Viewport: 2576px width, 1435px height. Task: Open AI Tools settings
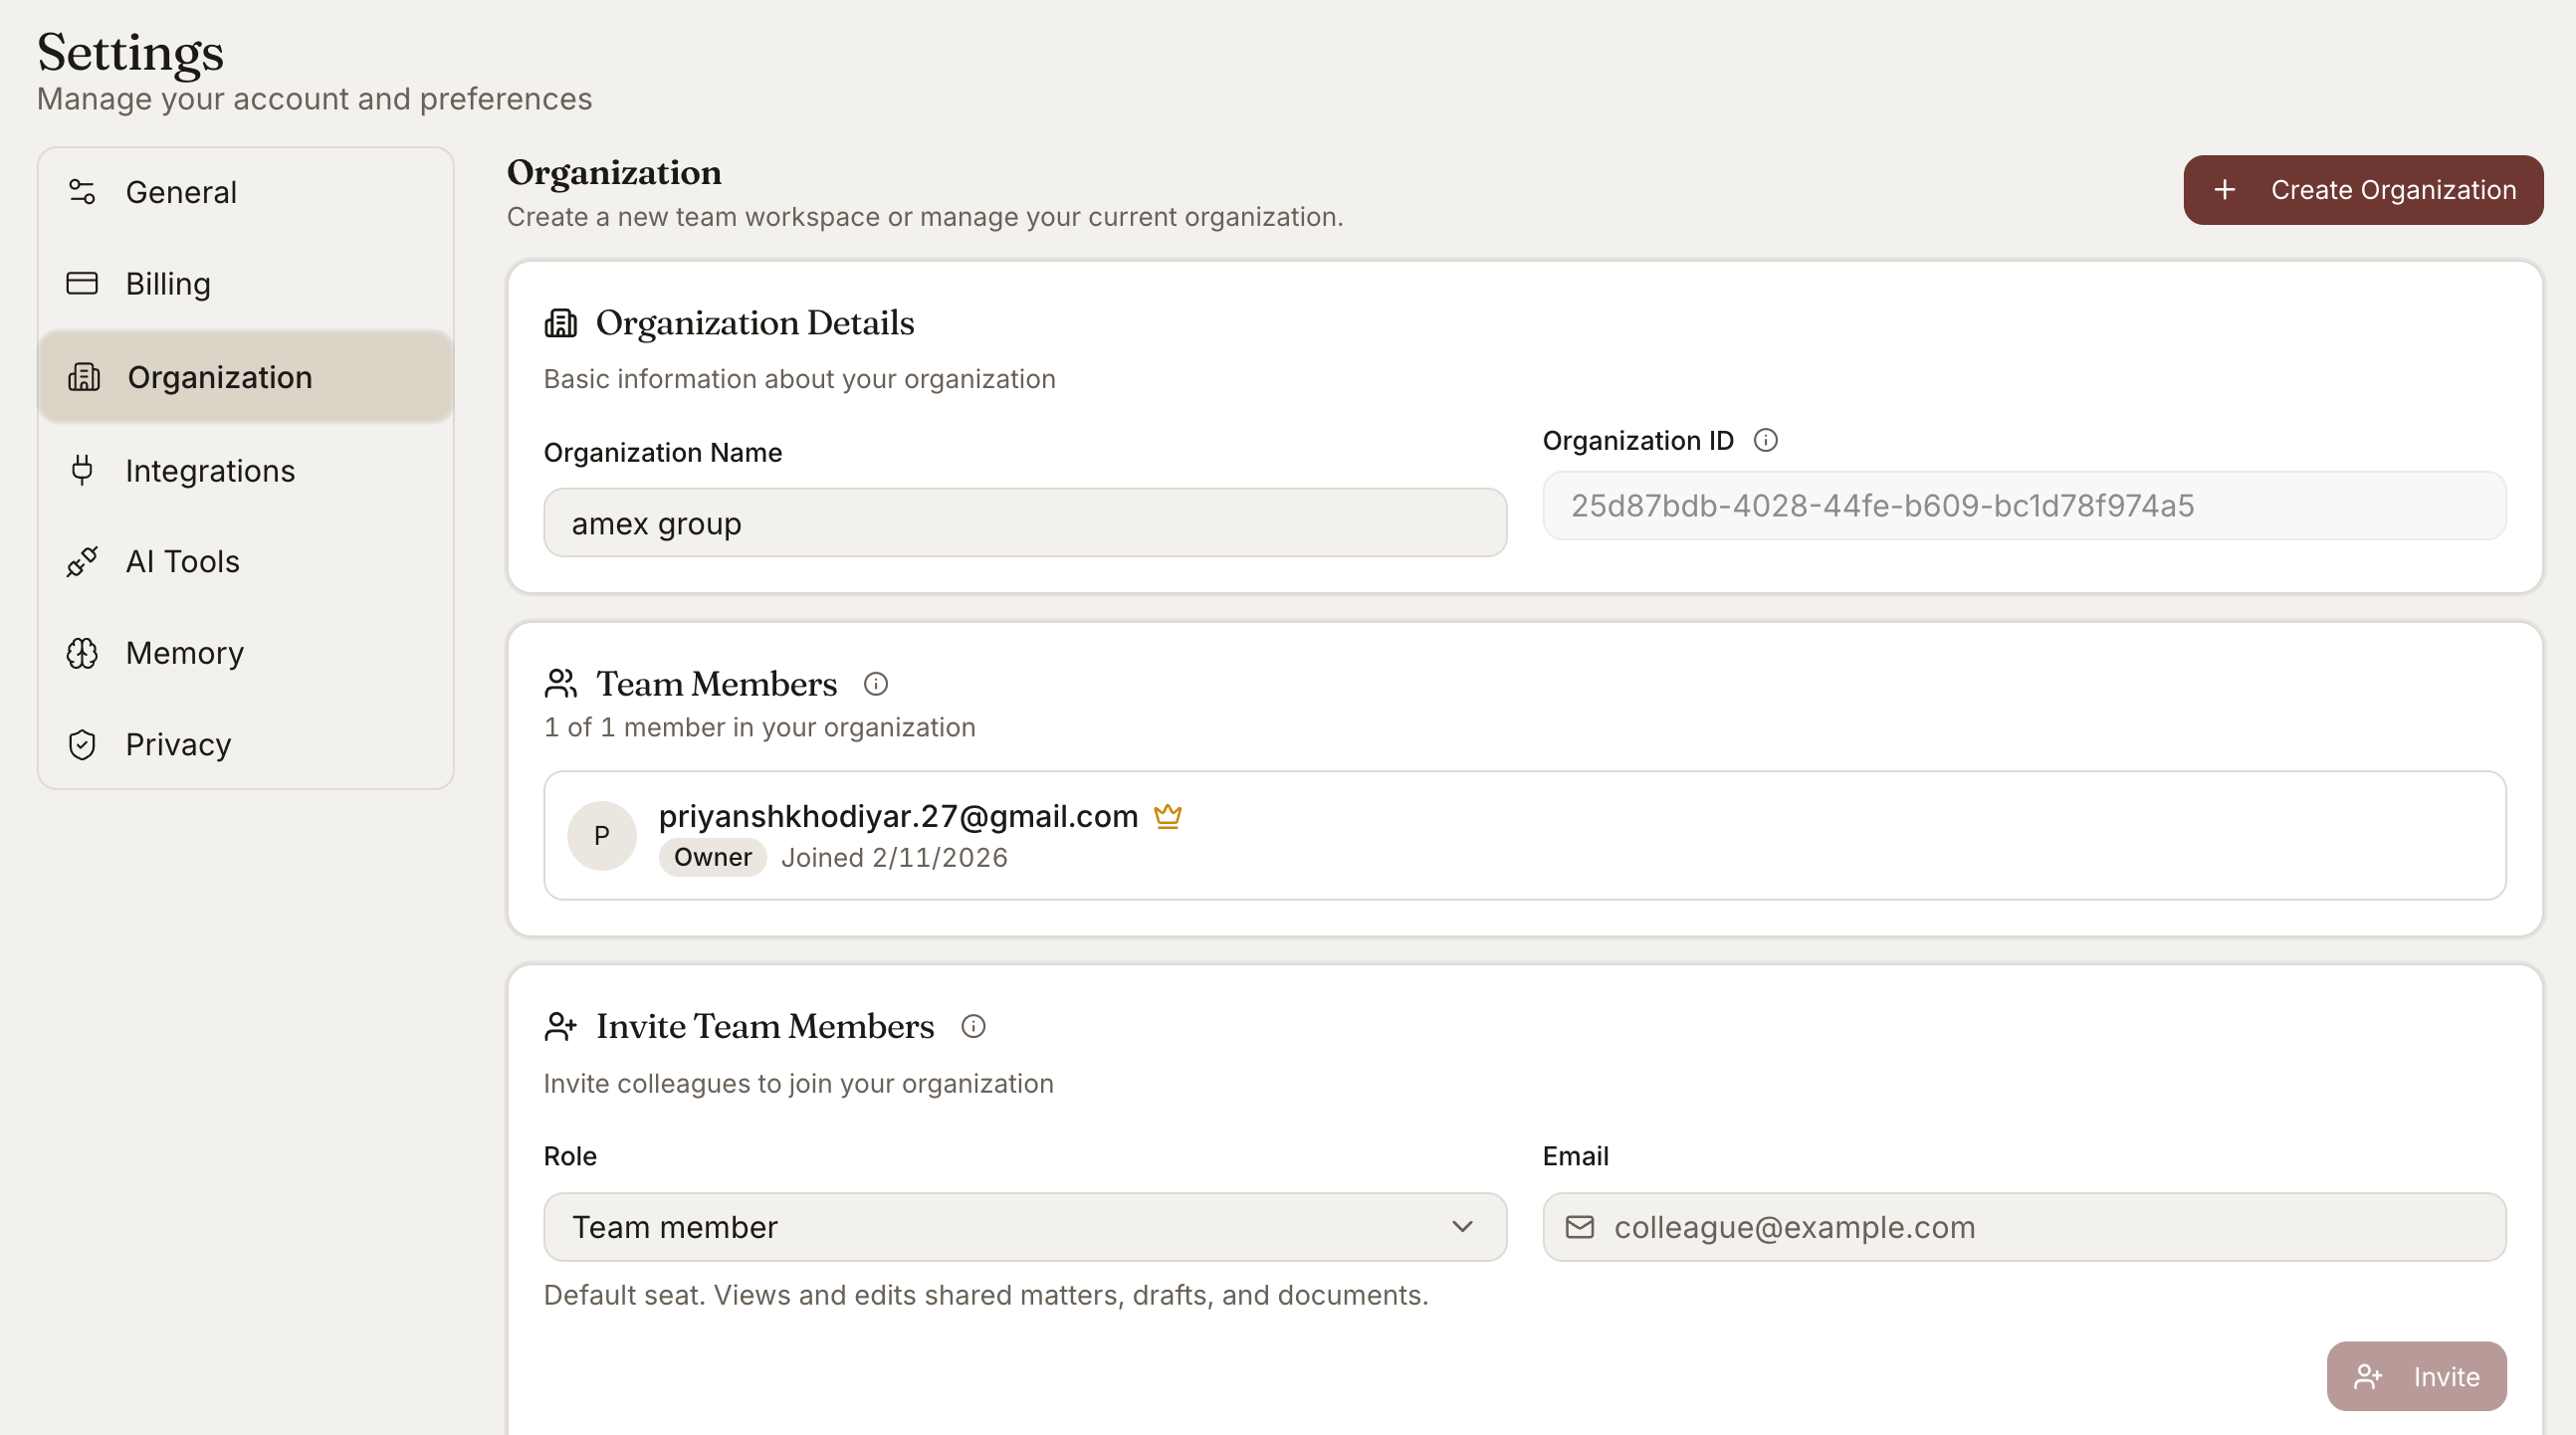pos(246,561)
